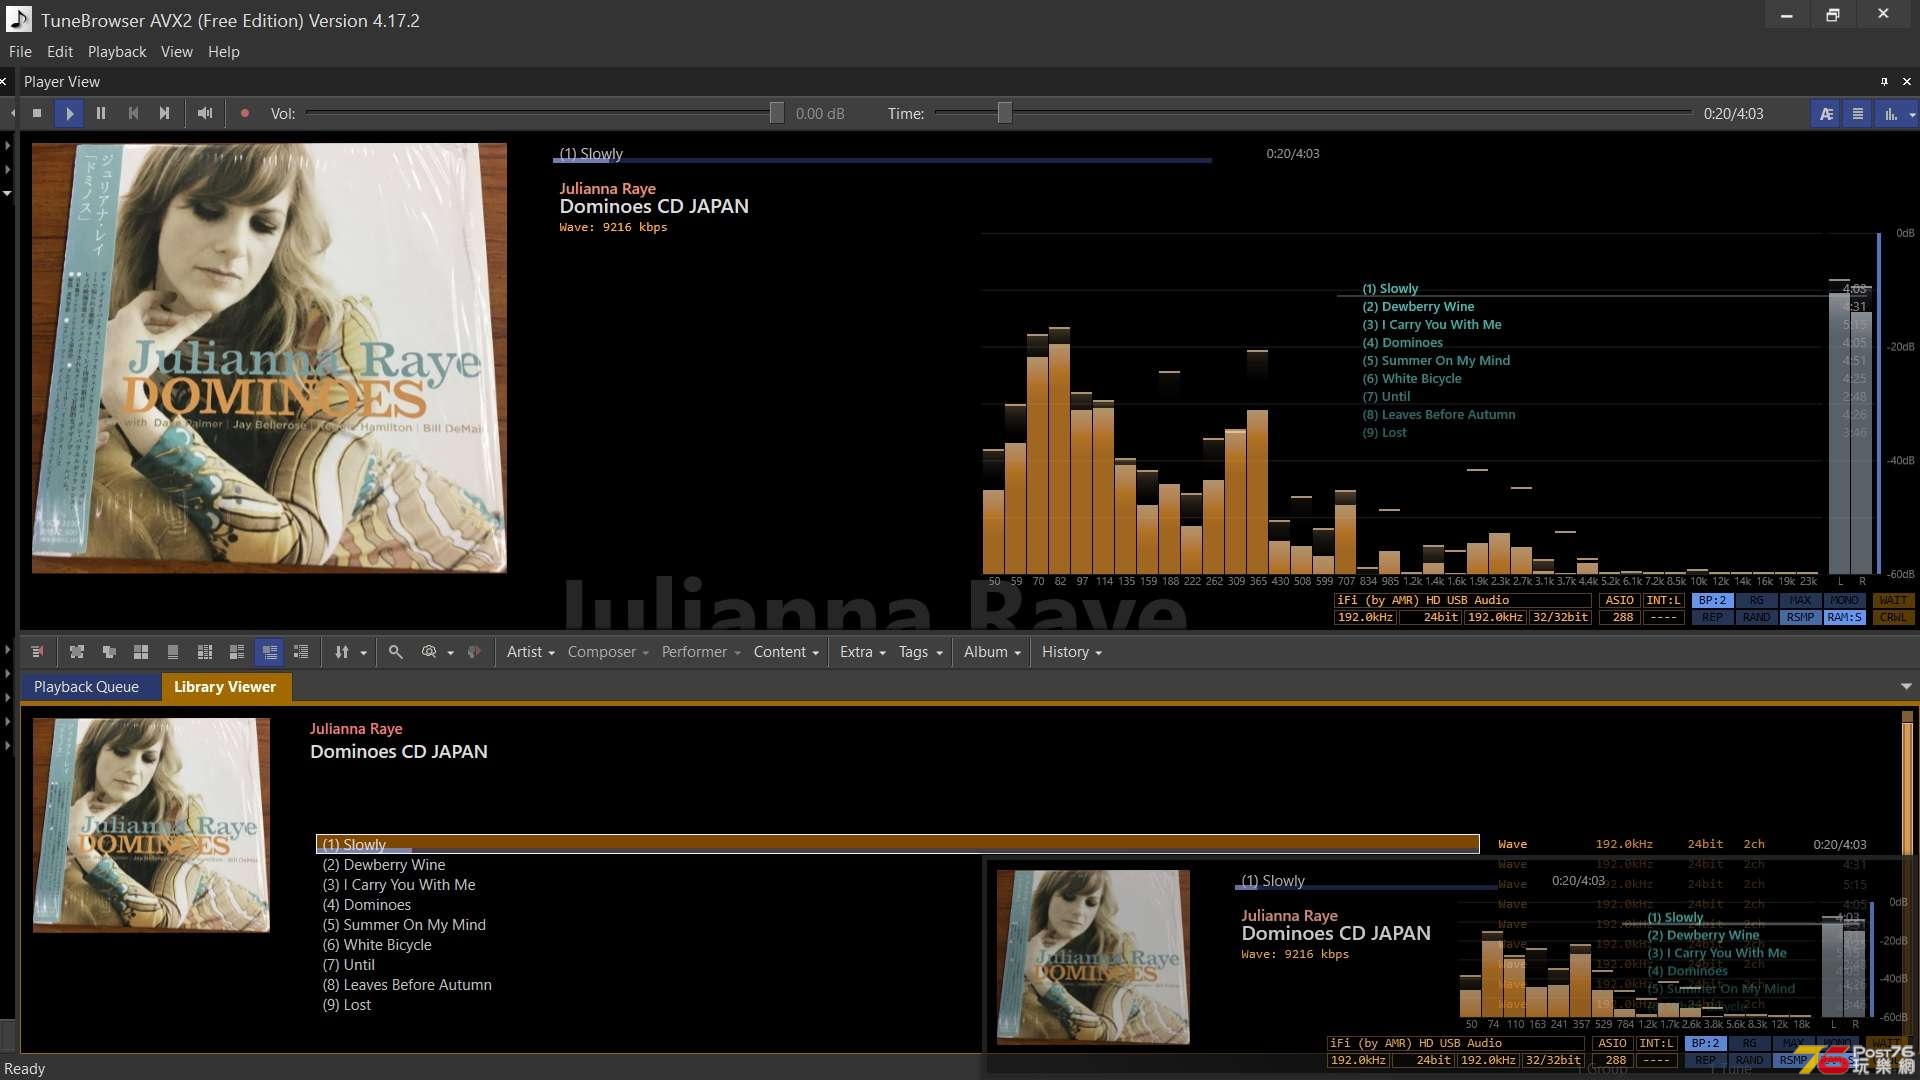The image size is (1920, 1080).
Task: Skip to the previous track
Action: (133, 113)
